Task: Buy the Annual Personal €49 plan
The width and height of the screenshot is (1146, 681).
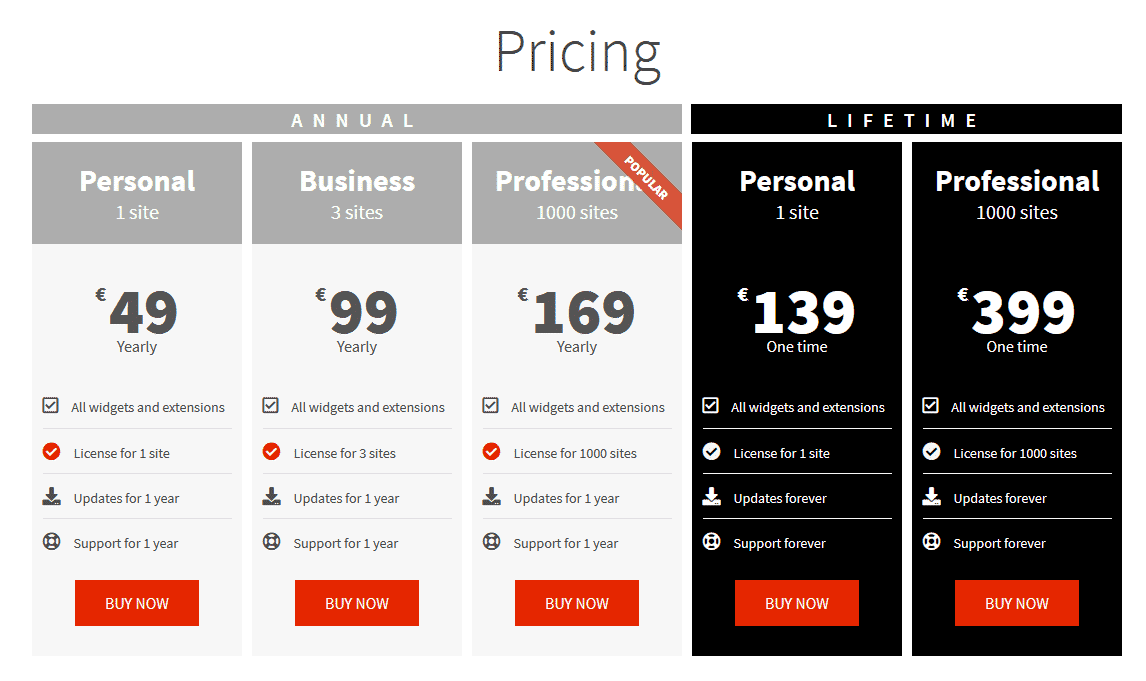Action: click(x=137, y=603)
